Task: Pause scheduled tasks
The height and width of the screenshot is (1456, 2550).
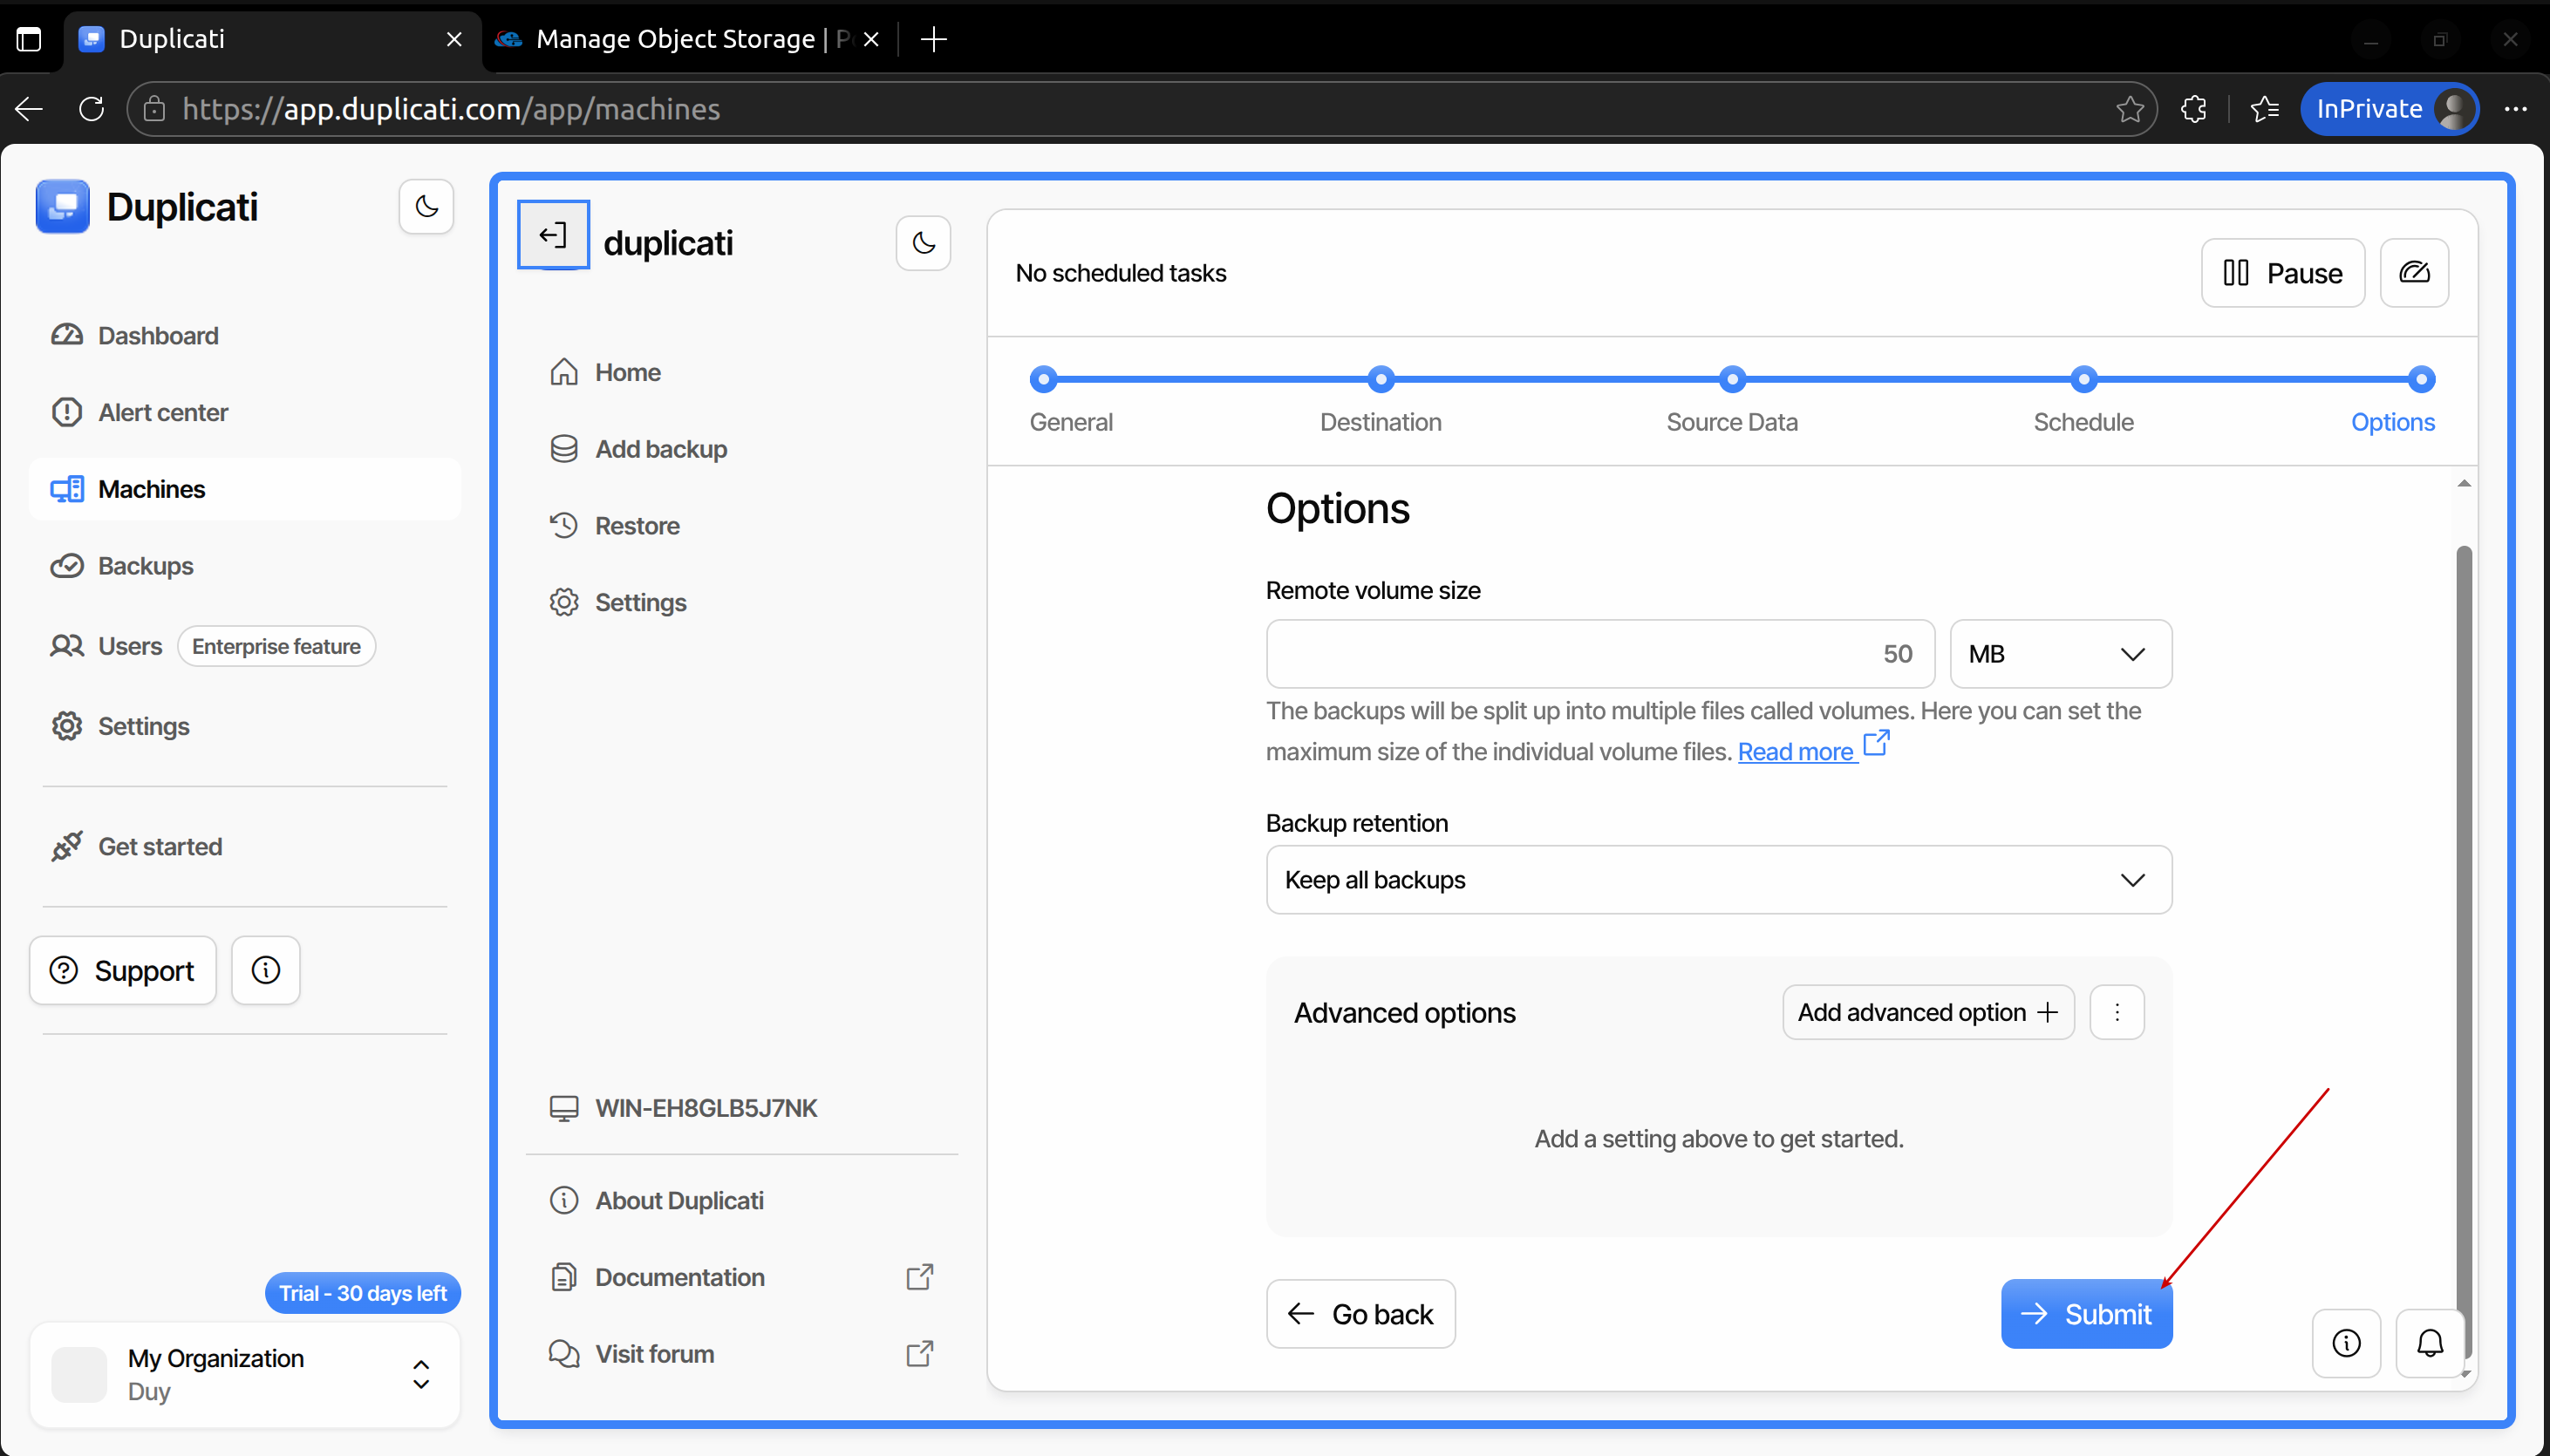Action: [x=2282, y=273]
